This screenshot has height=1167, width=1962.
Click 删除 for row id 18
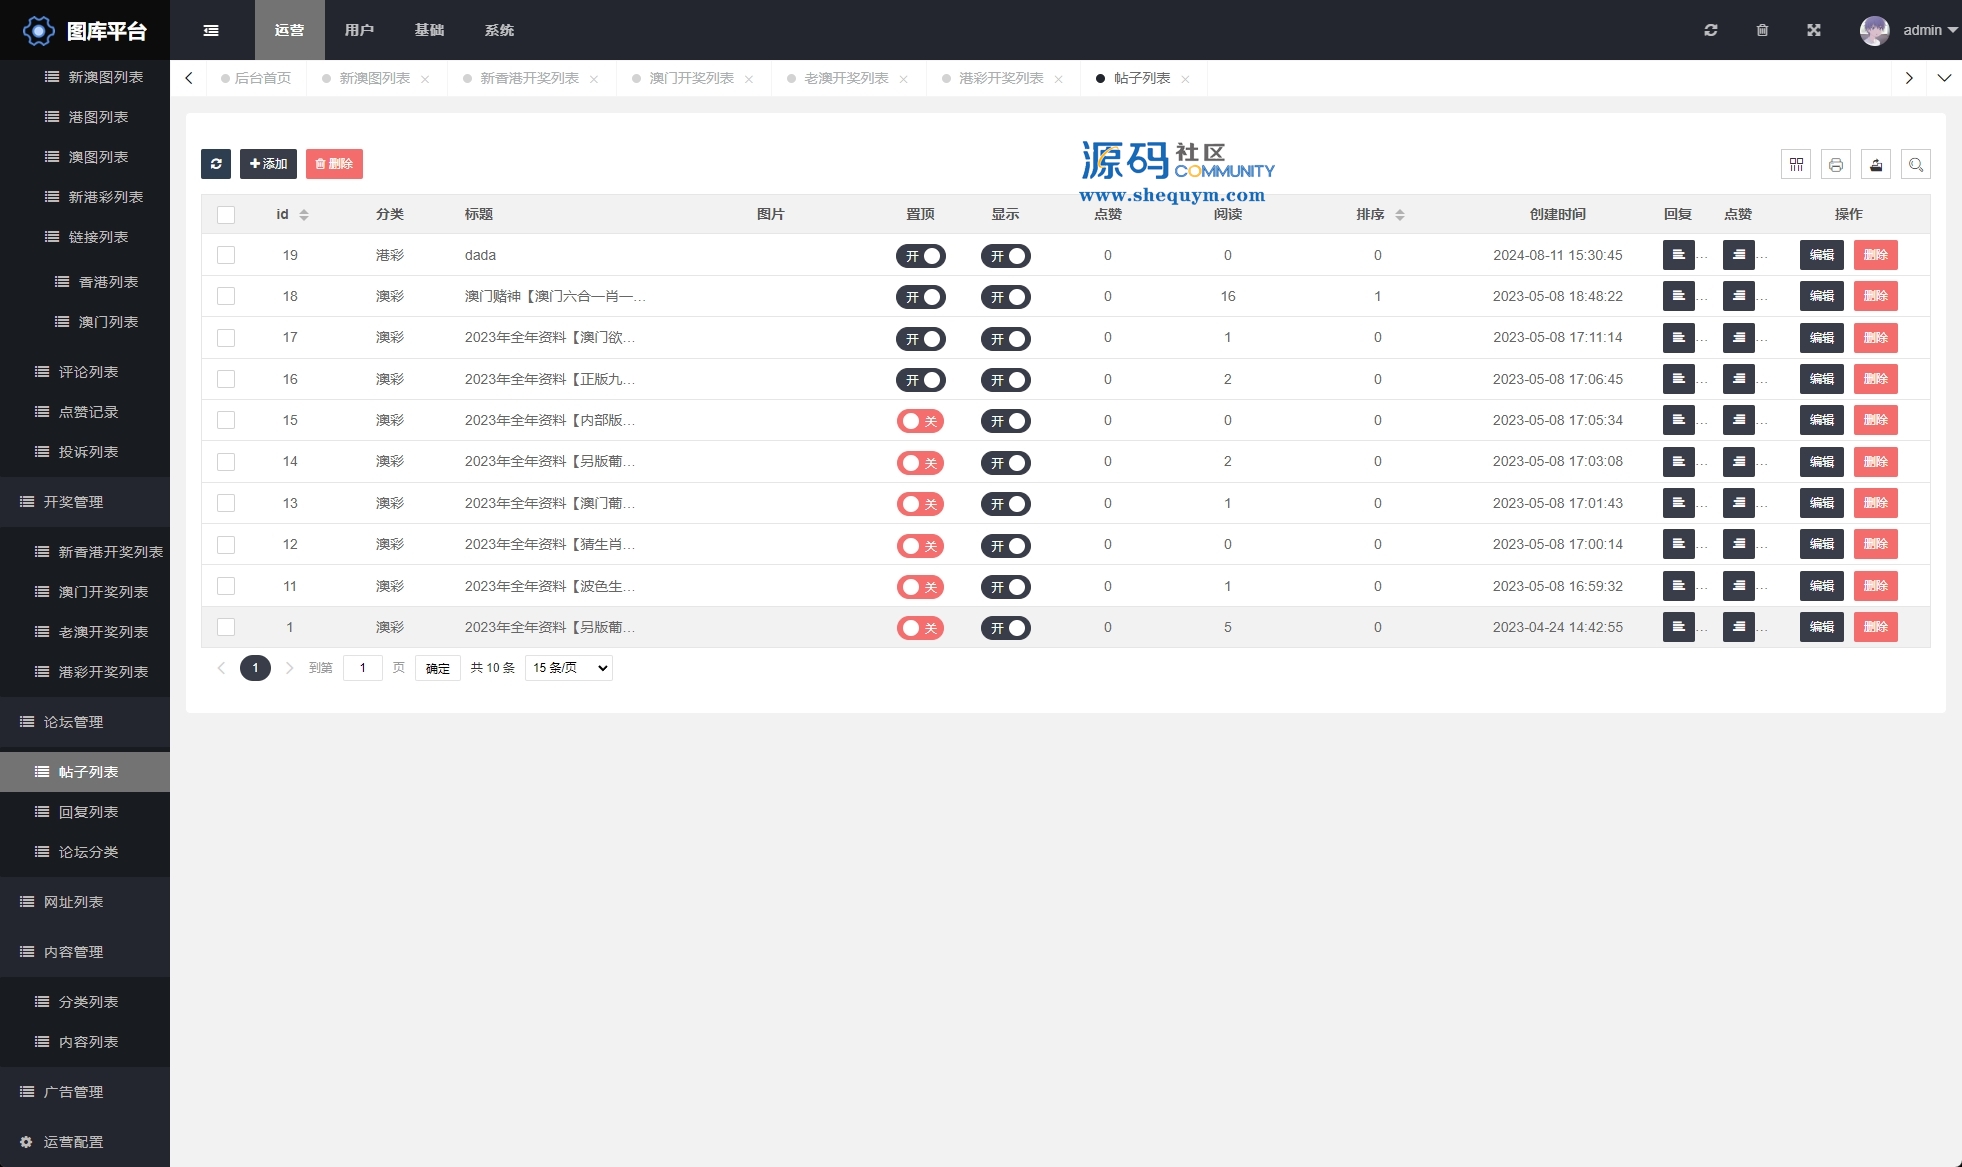pyautogui.click(x=1876, y=296)
